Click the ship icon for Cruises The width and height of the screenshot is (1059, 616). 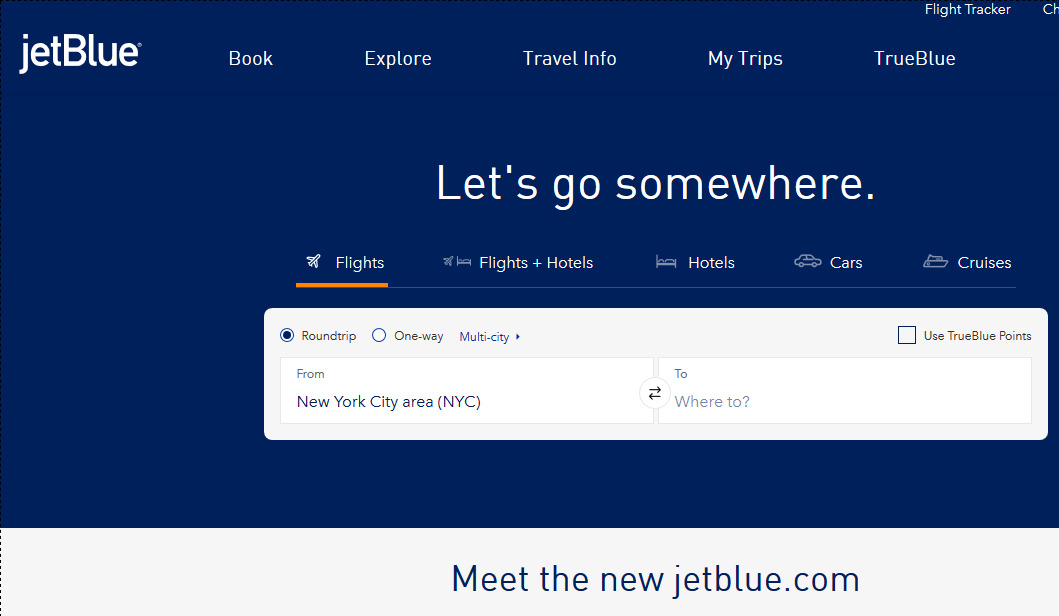pyautogui.click(x=935, y=262)
